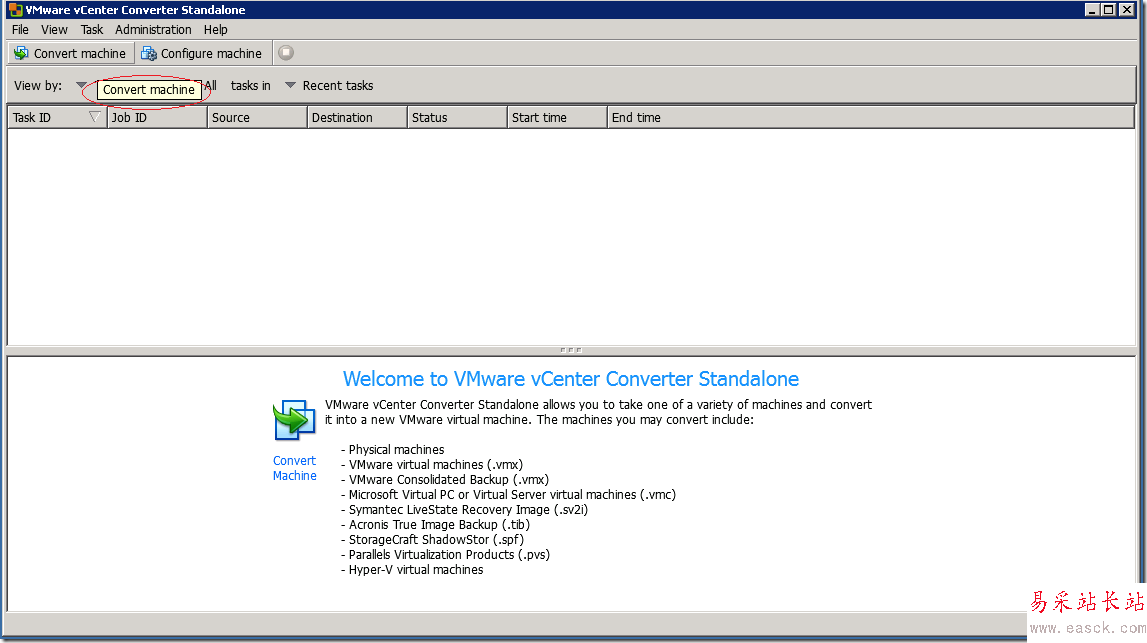Sort by the Job ID column header
Viewport: 1147px width, 643px height.
click(157, 118)
